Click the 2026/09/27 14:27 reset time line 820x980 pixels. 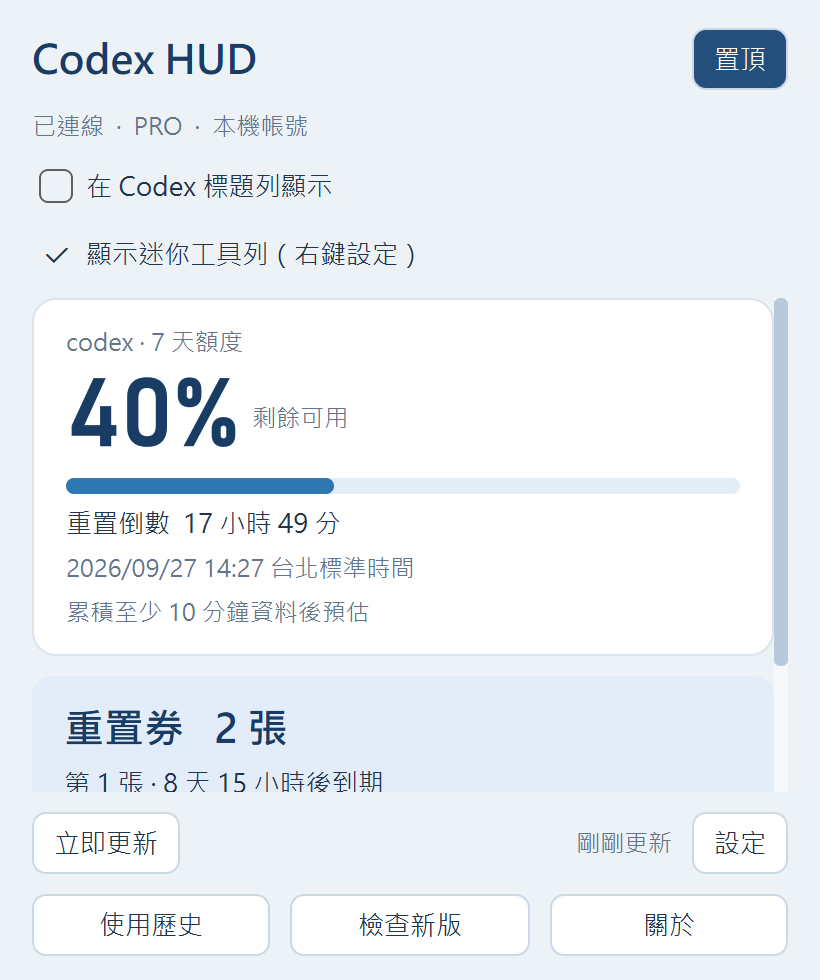coord(240,568)
